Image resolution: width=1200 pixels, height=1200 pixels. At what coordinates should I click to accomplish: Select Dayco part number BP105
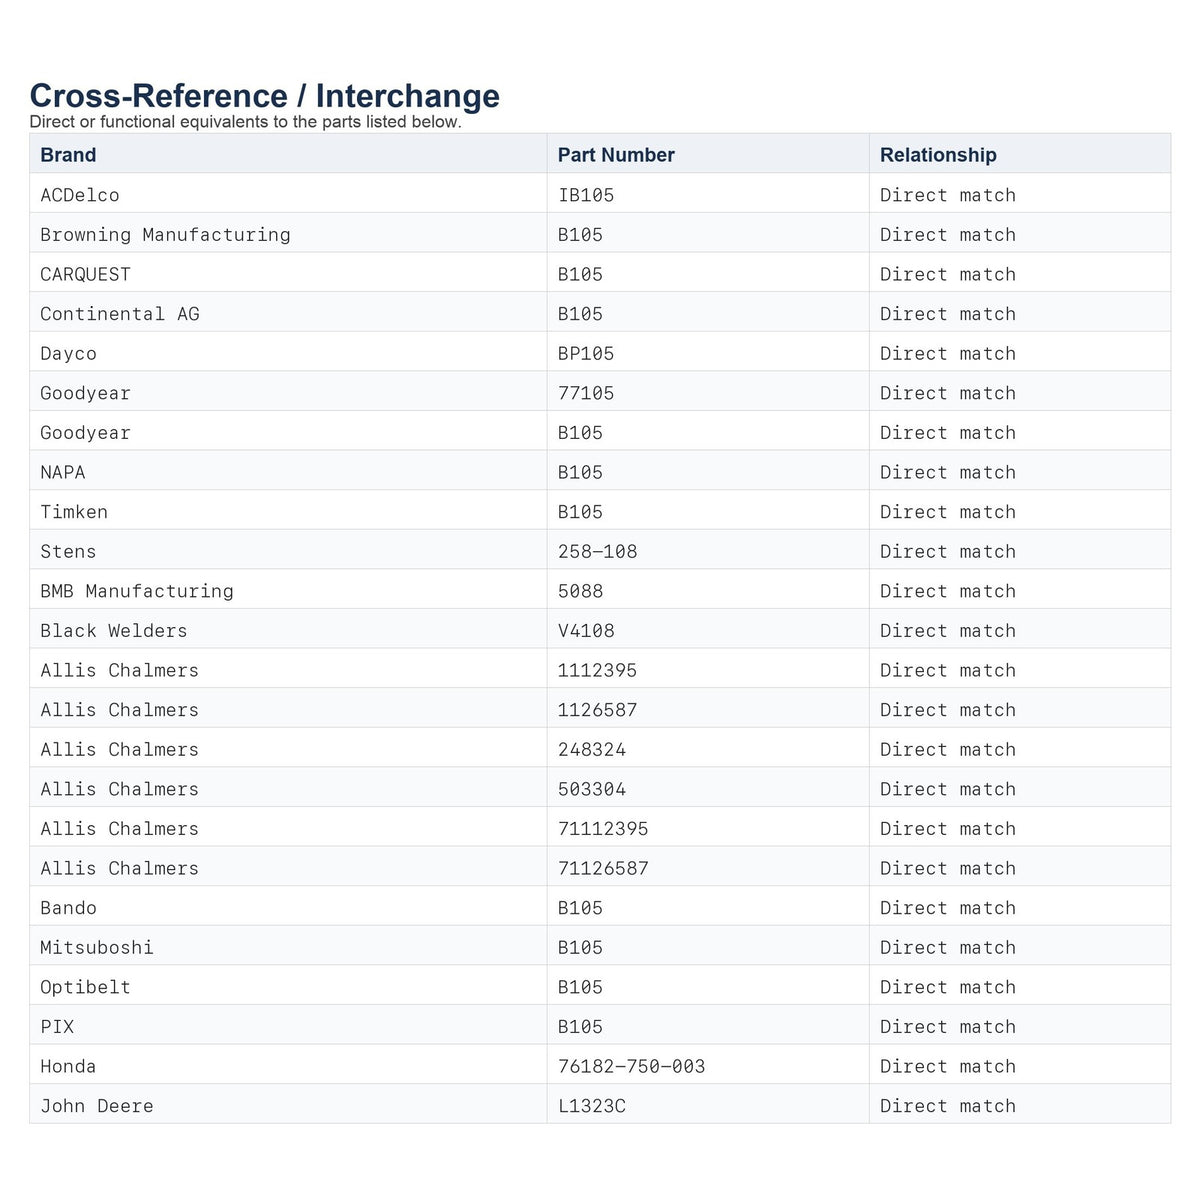(586, 353)
